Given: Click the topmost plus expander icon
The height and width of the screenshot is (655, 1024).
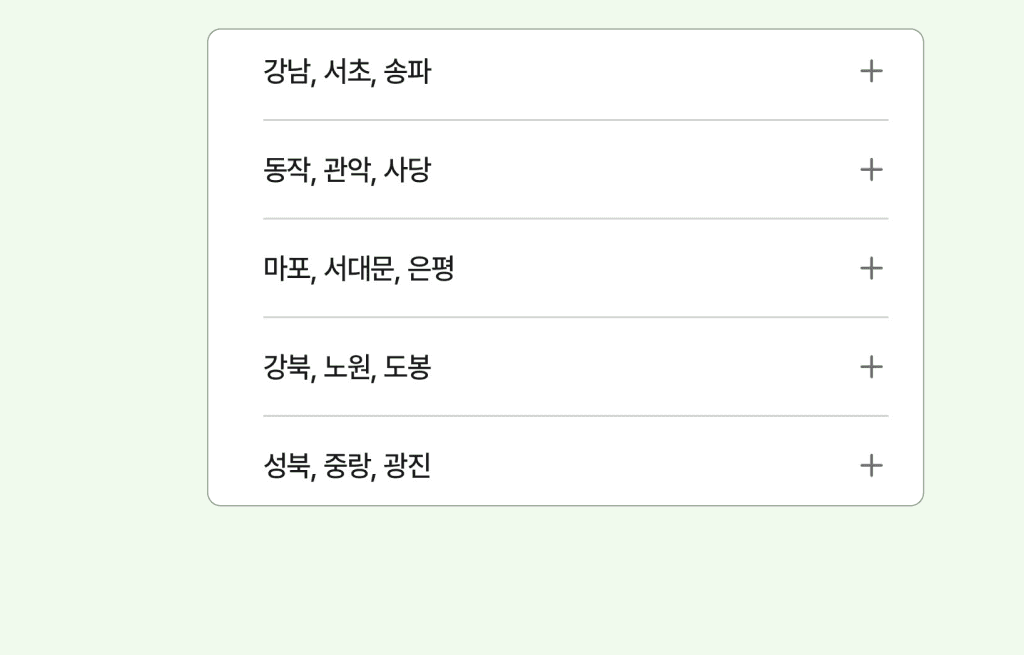Looking at the screenshot, I should (x=871, y=70).
